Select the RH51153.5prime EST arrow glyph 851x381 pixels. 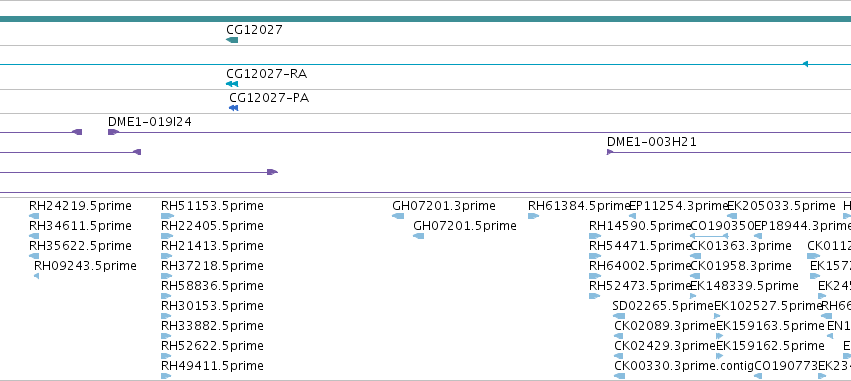click(167, 216)
